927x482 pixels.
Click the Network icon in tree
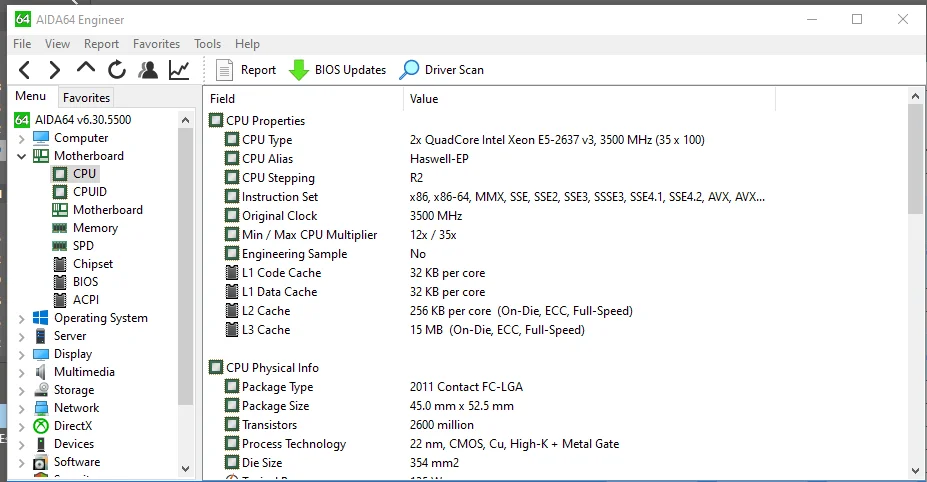pyautogui.click(x=41, y=408)
